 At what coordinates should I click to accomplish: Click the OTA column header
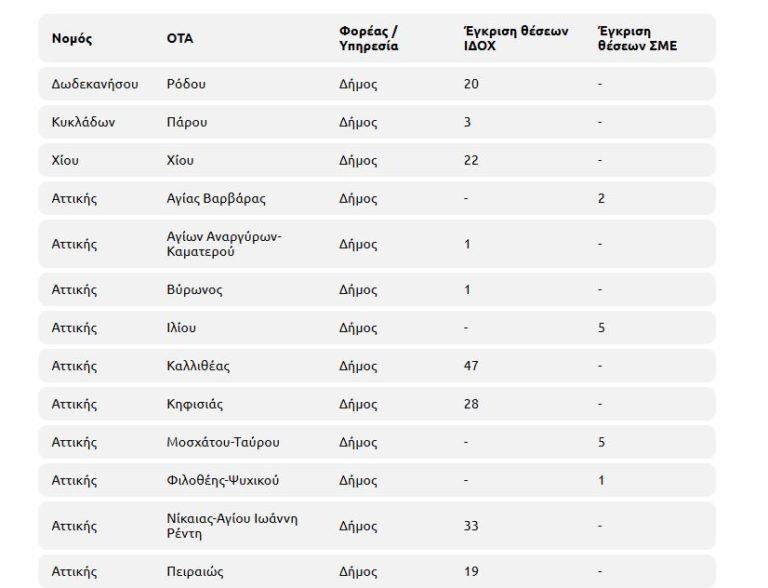pos(180,39)
